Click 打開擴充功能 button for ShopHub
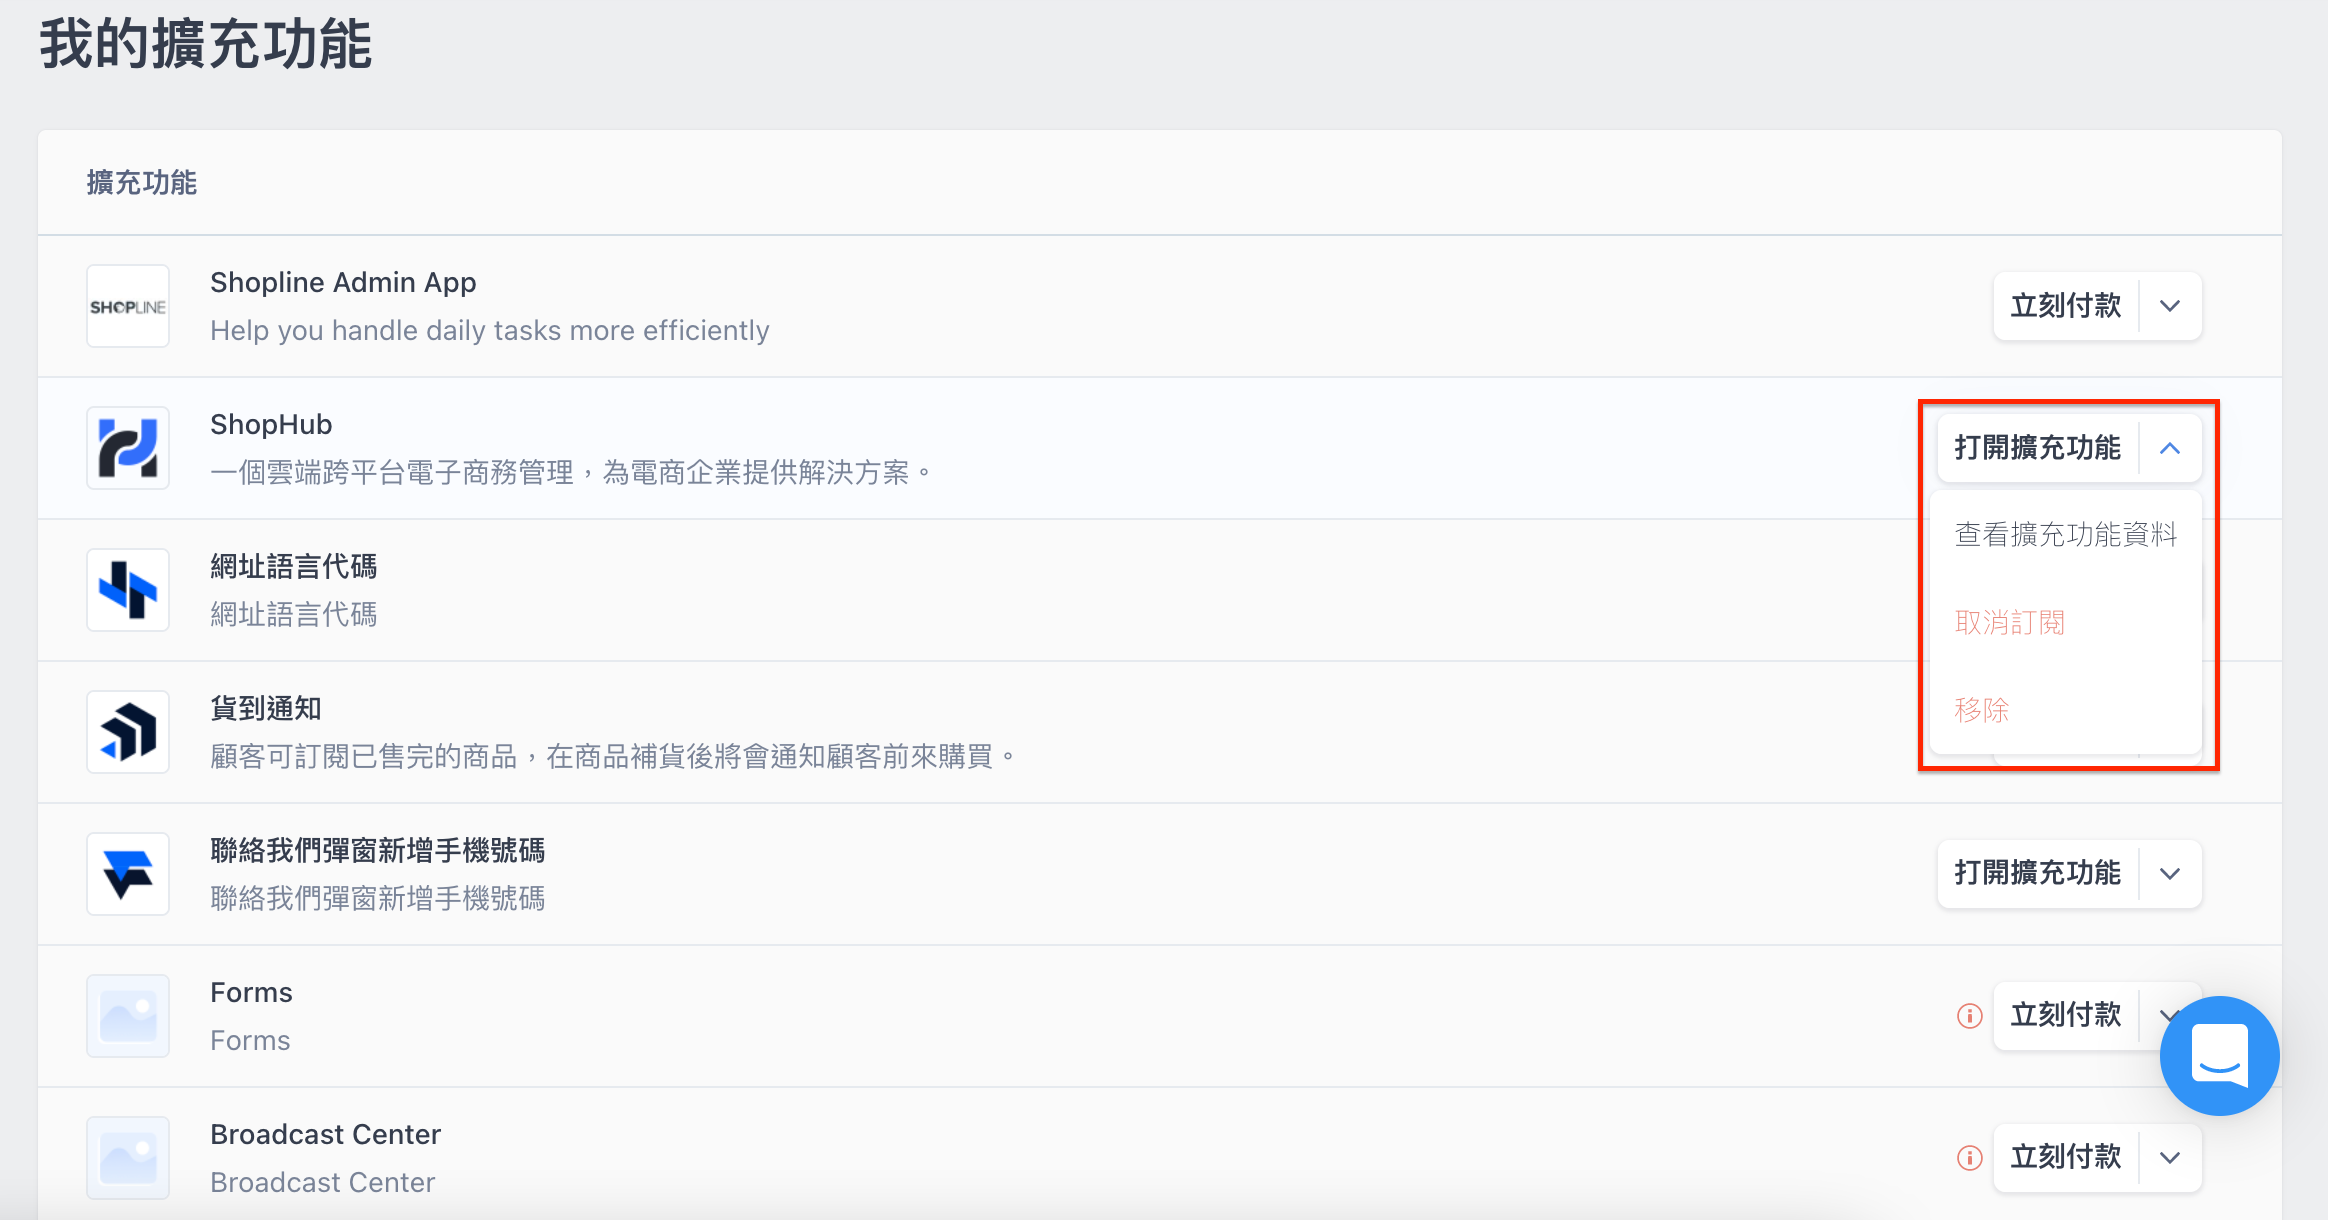 (2037, 448)
